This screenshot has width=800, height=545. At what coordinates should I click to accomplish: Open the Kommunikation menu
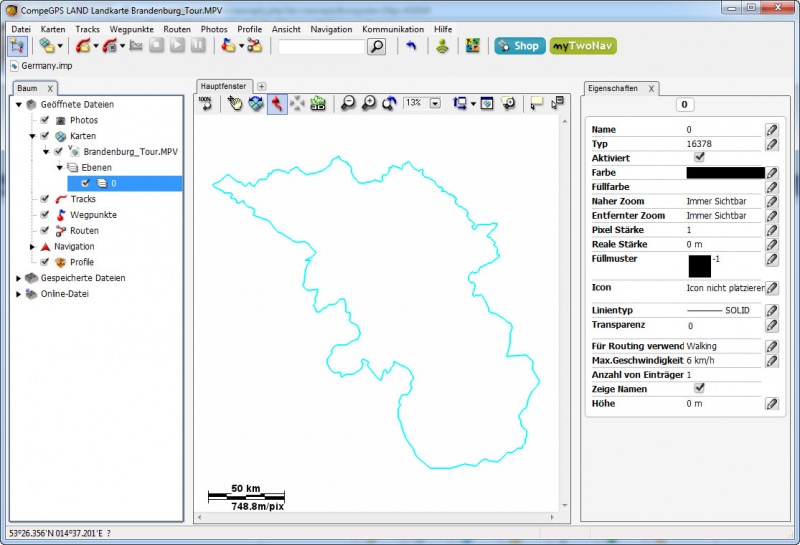pos(393,29)
